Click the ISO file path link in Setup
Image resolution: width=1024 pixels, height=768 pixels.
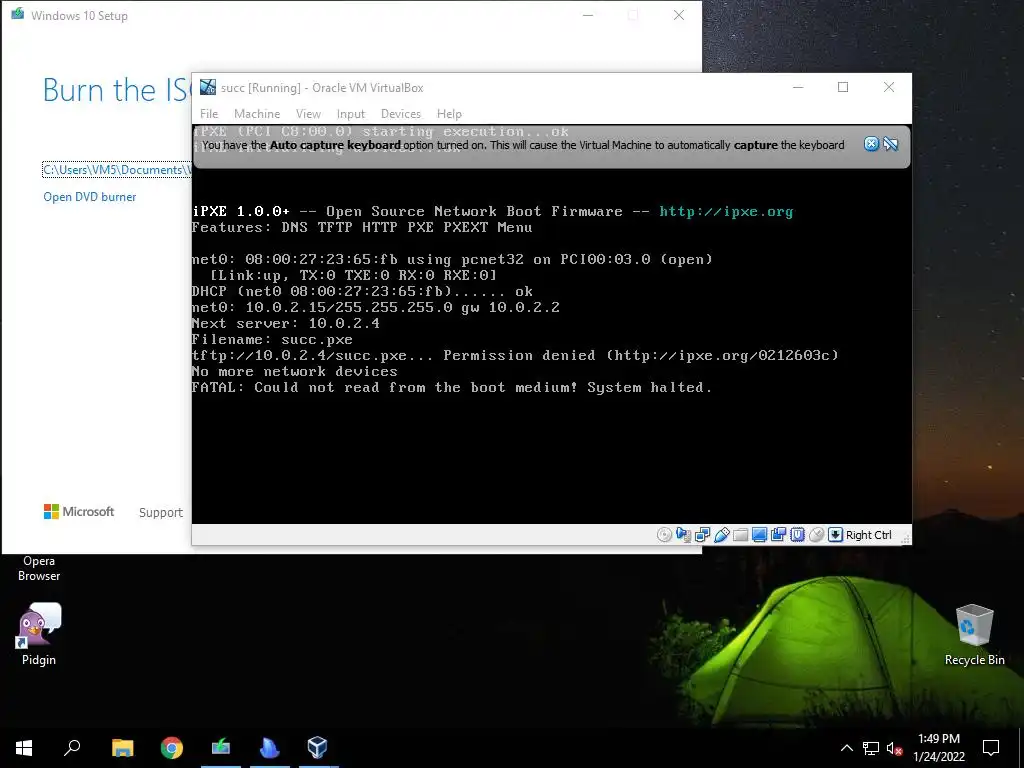pos(116,170)
